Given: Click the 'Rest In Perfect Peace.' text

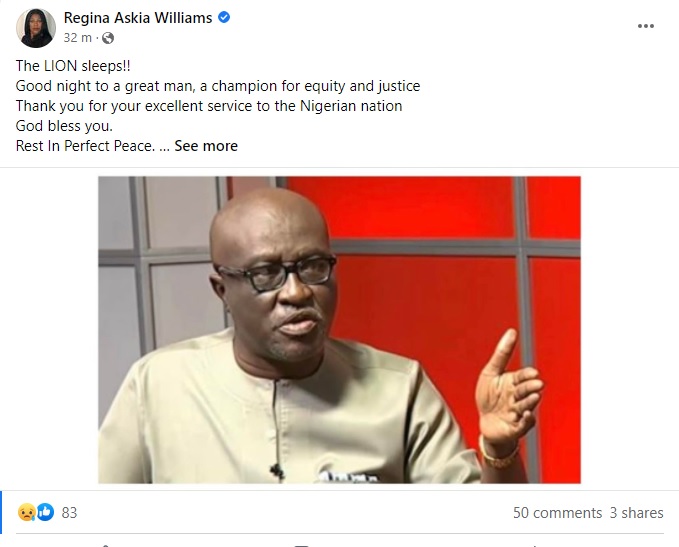Looking at the screenshot, I should click(85, 146).
